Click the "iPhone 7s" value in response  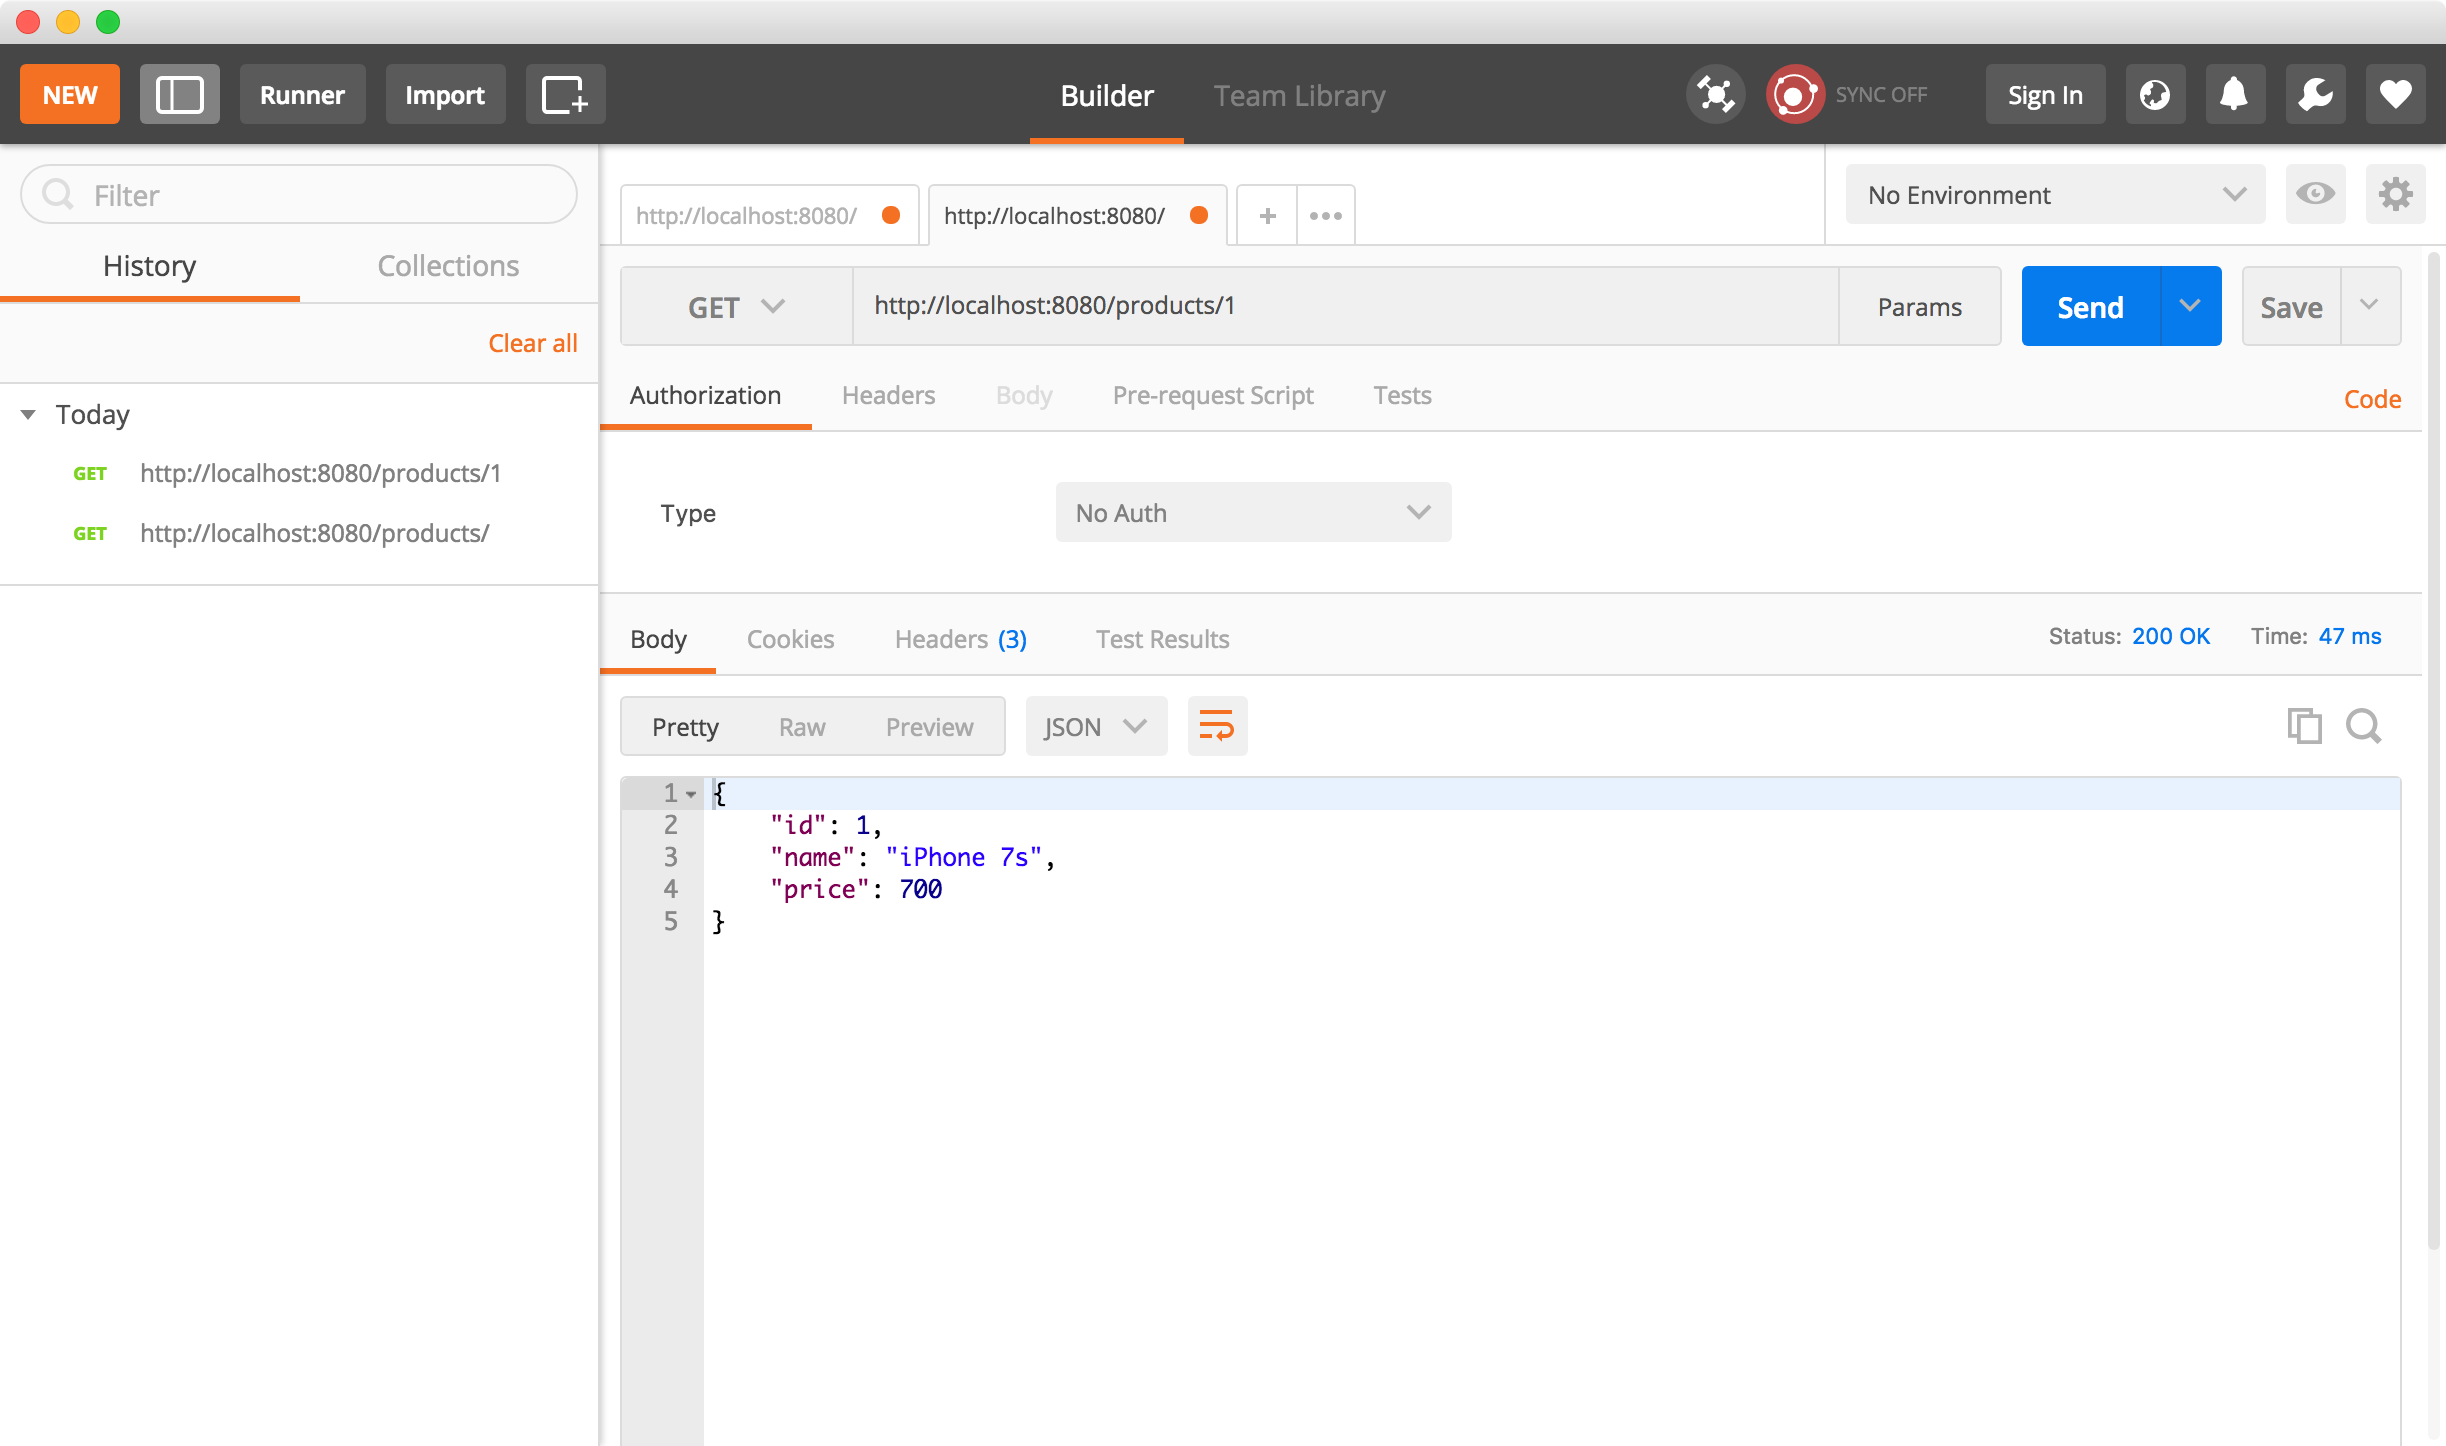964,858
